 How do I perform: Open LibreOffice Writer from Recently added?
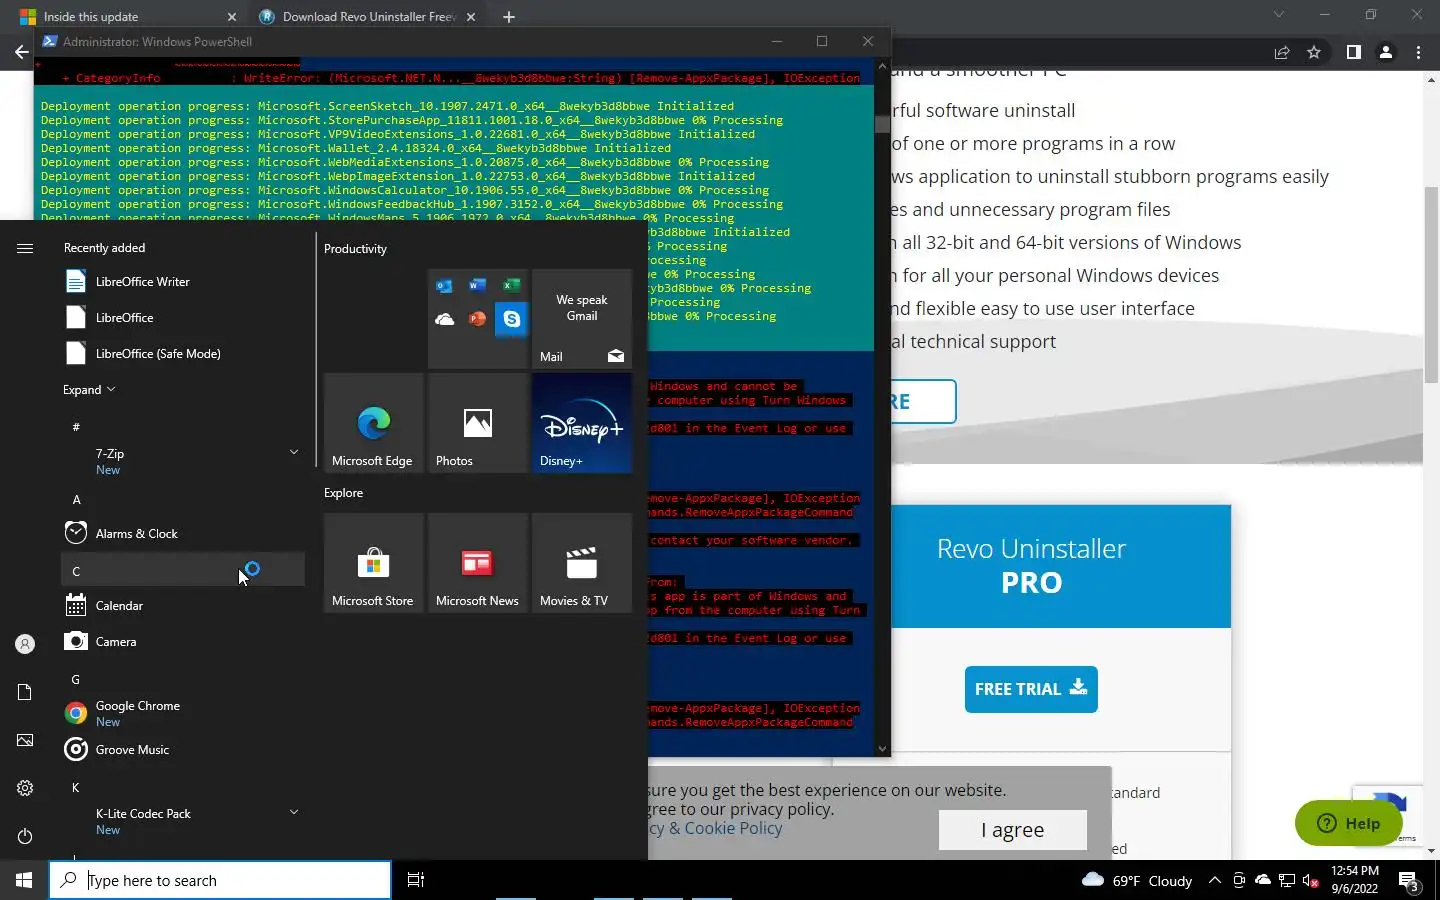183,282
